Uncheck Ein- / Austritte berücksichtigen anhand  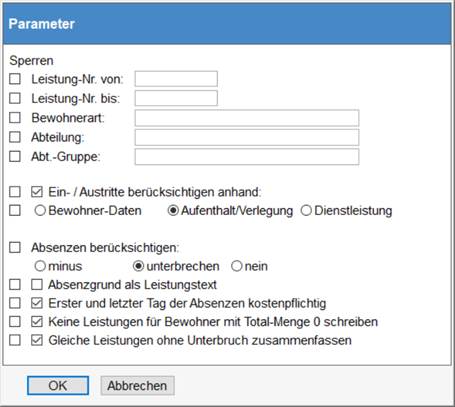tap(37, 192)
